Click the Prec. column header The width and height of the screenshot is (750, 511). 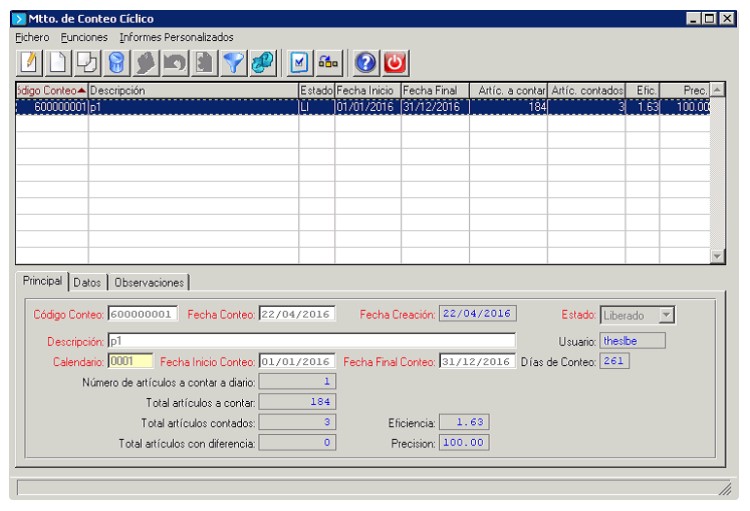point(685,90)
